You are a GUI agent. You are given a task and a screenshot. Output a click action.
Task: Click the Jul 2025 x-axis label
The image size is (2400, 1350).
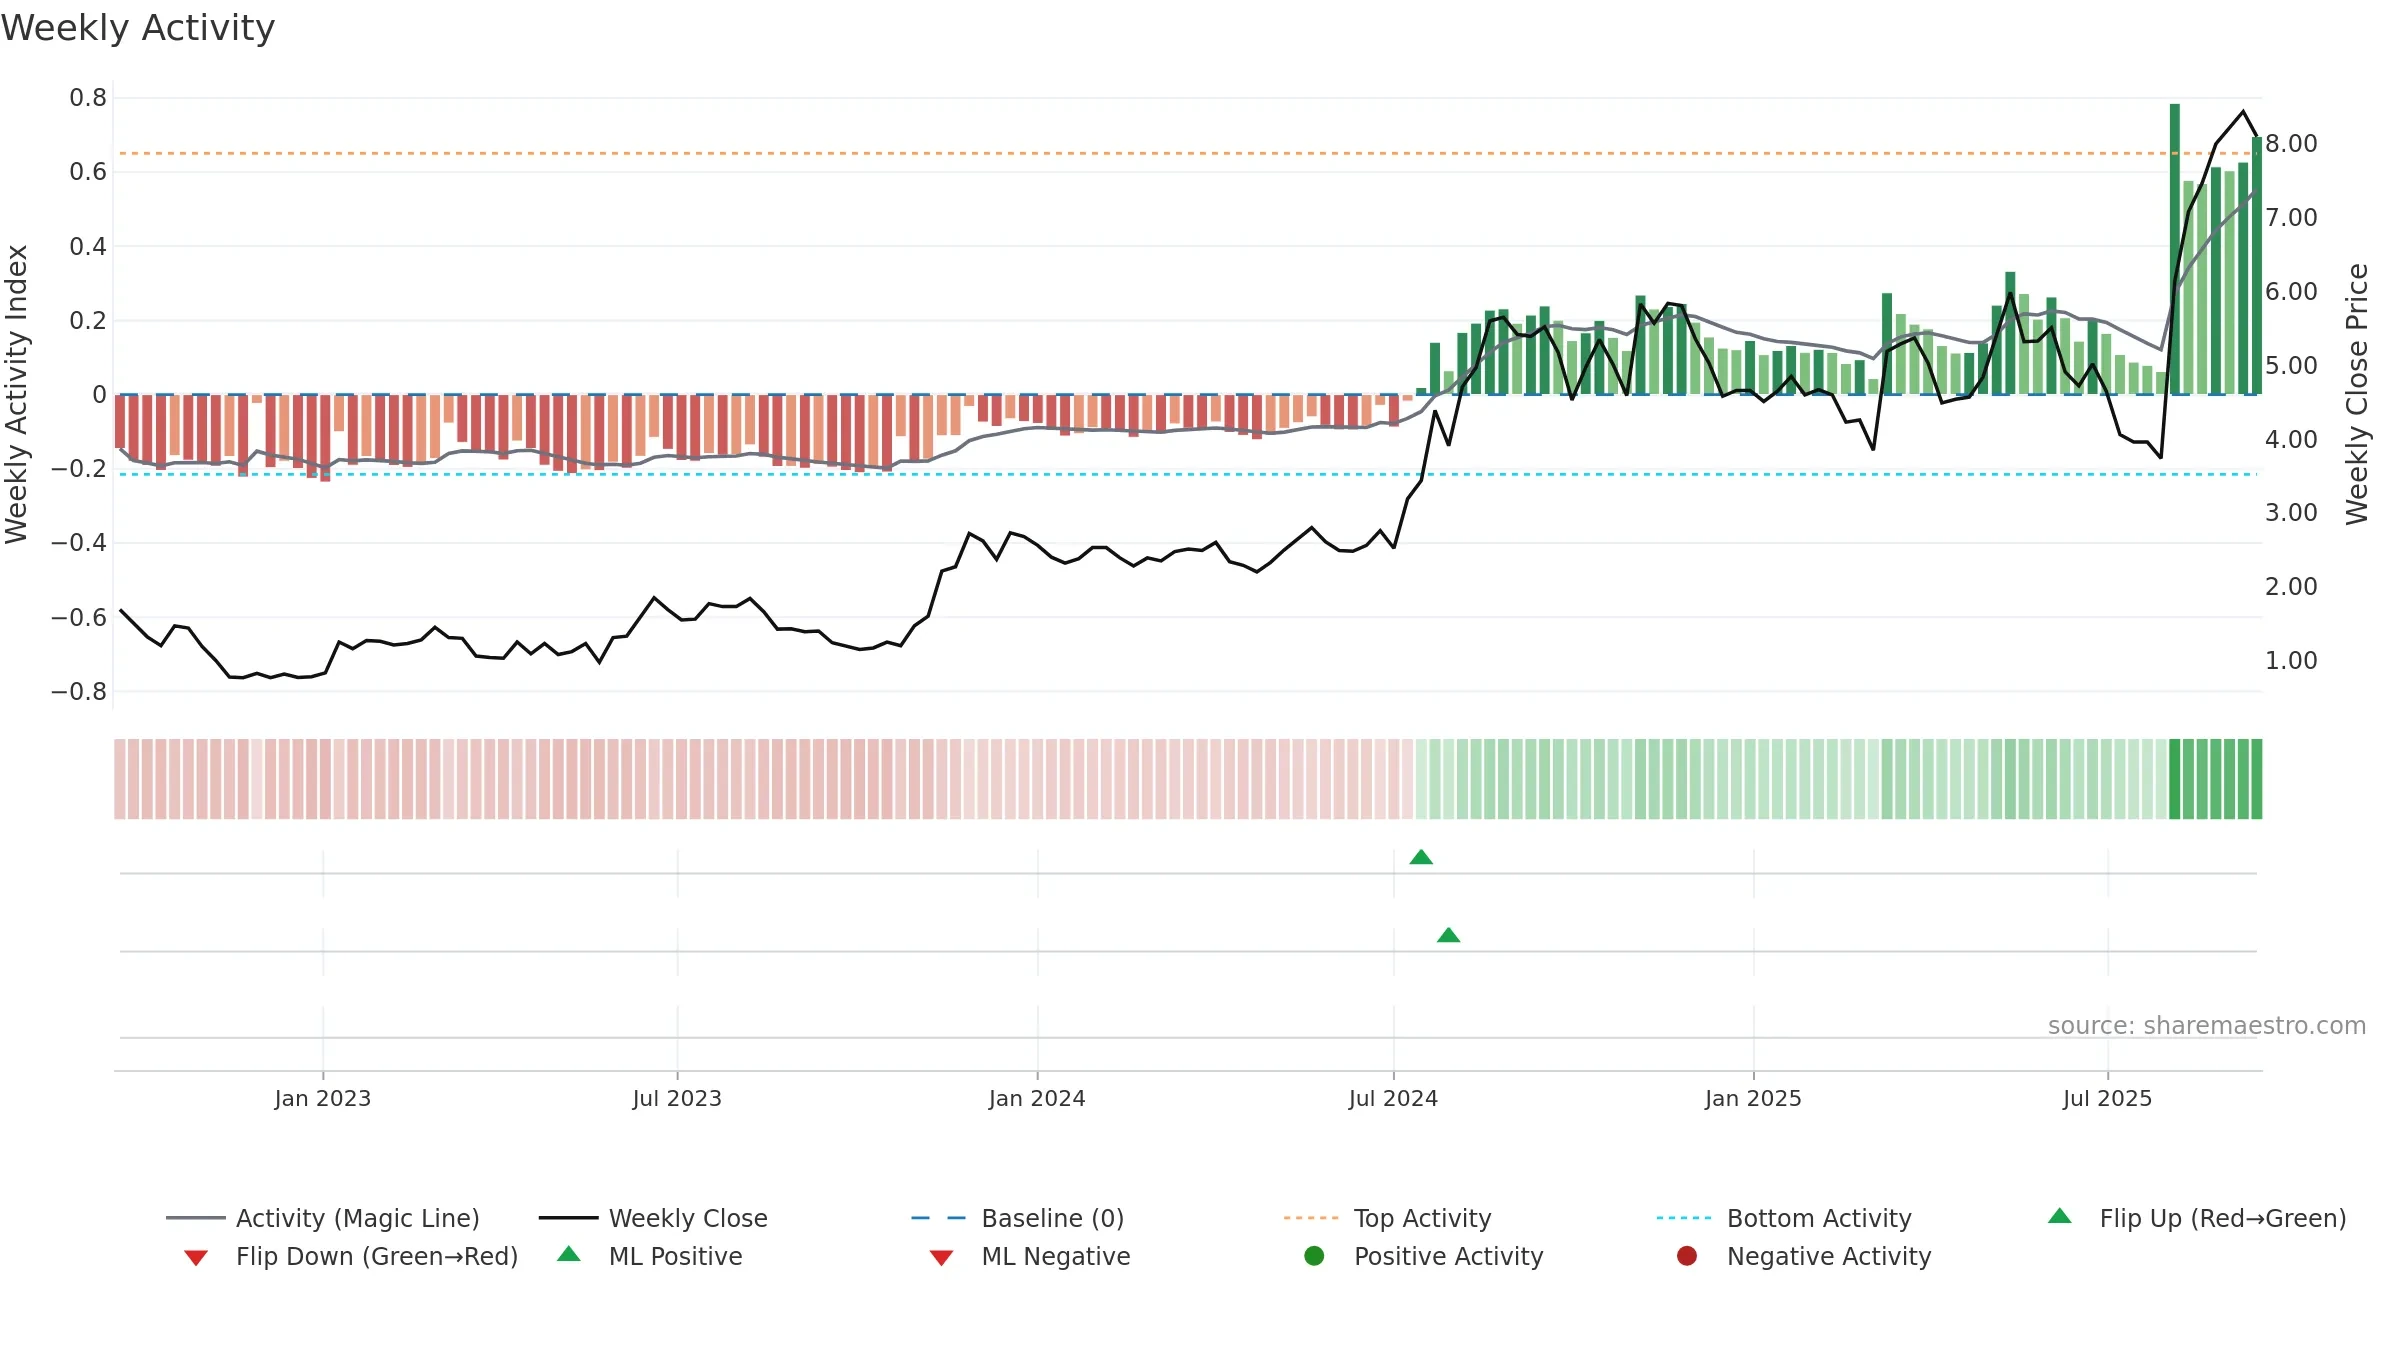tap(2107, 1098)
